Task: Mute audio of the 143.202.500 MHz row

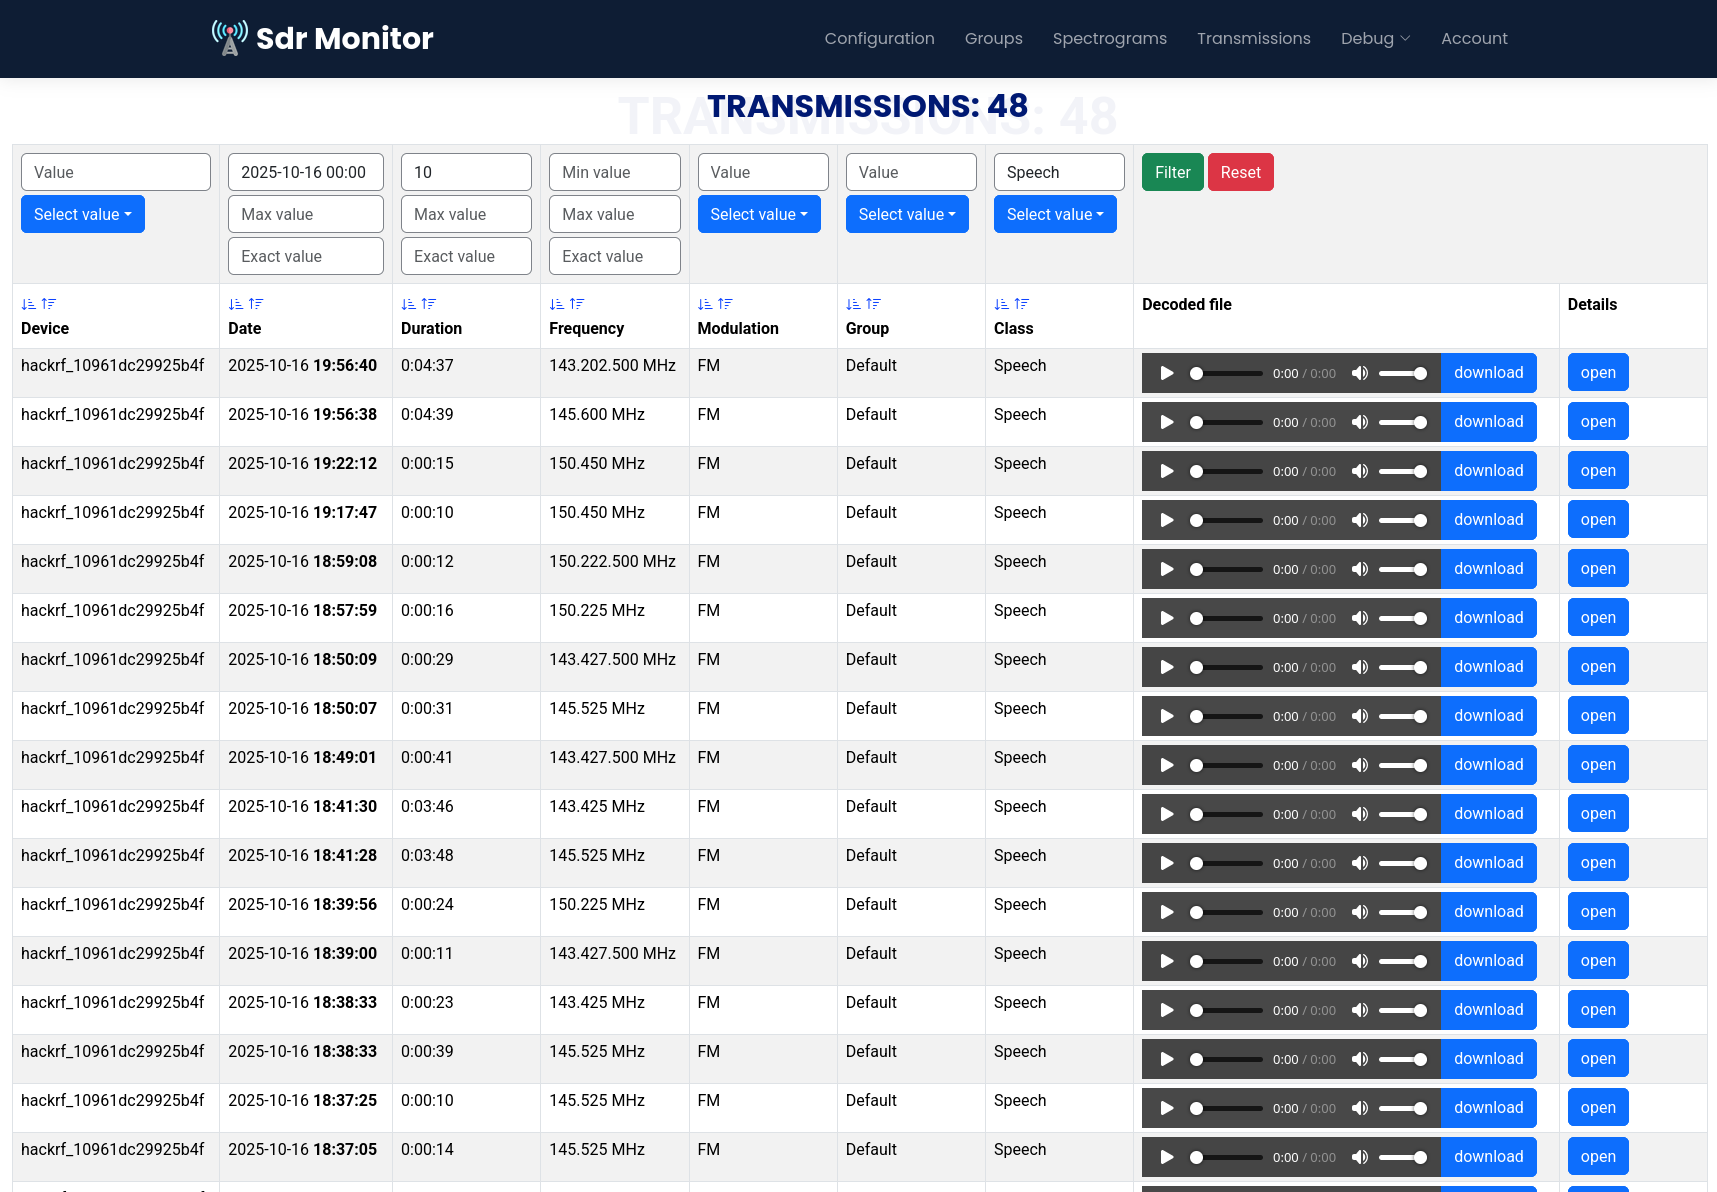Action: pos(1360,373)
